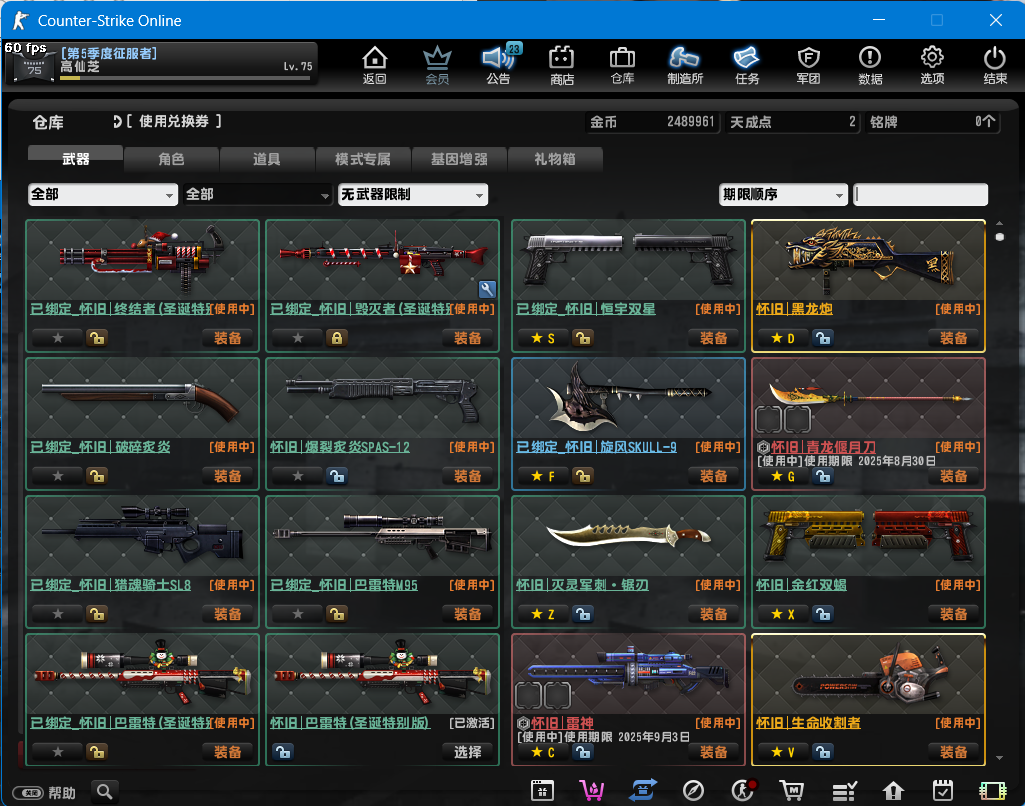Click 装备 on the 雷神 card
1025x806 pixels.
[714, 752]
